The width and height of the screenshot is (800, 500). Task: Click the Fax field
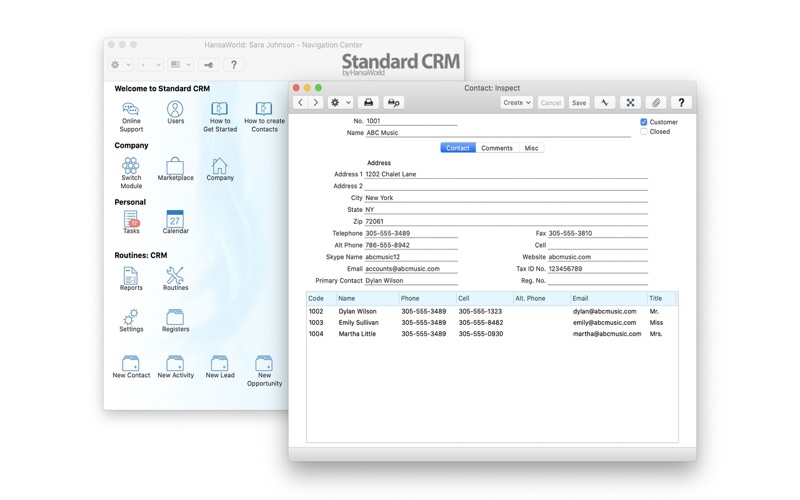(x=597, y=233)
